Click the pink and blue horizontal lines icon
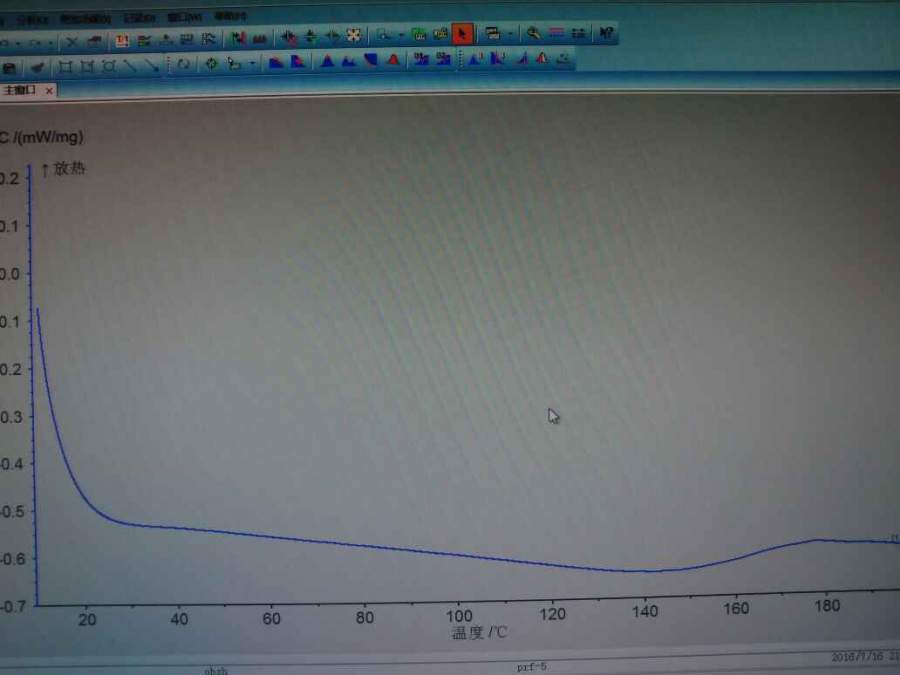900x675 pixels. pyautogui.click(x=556, y=33)
